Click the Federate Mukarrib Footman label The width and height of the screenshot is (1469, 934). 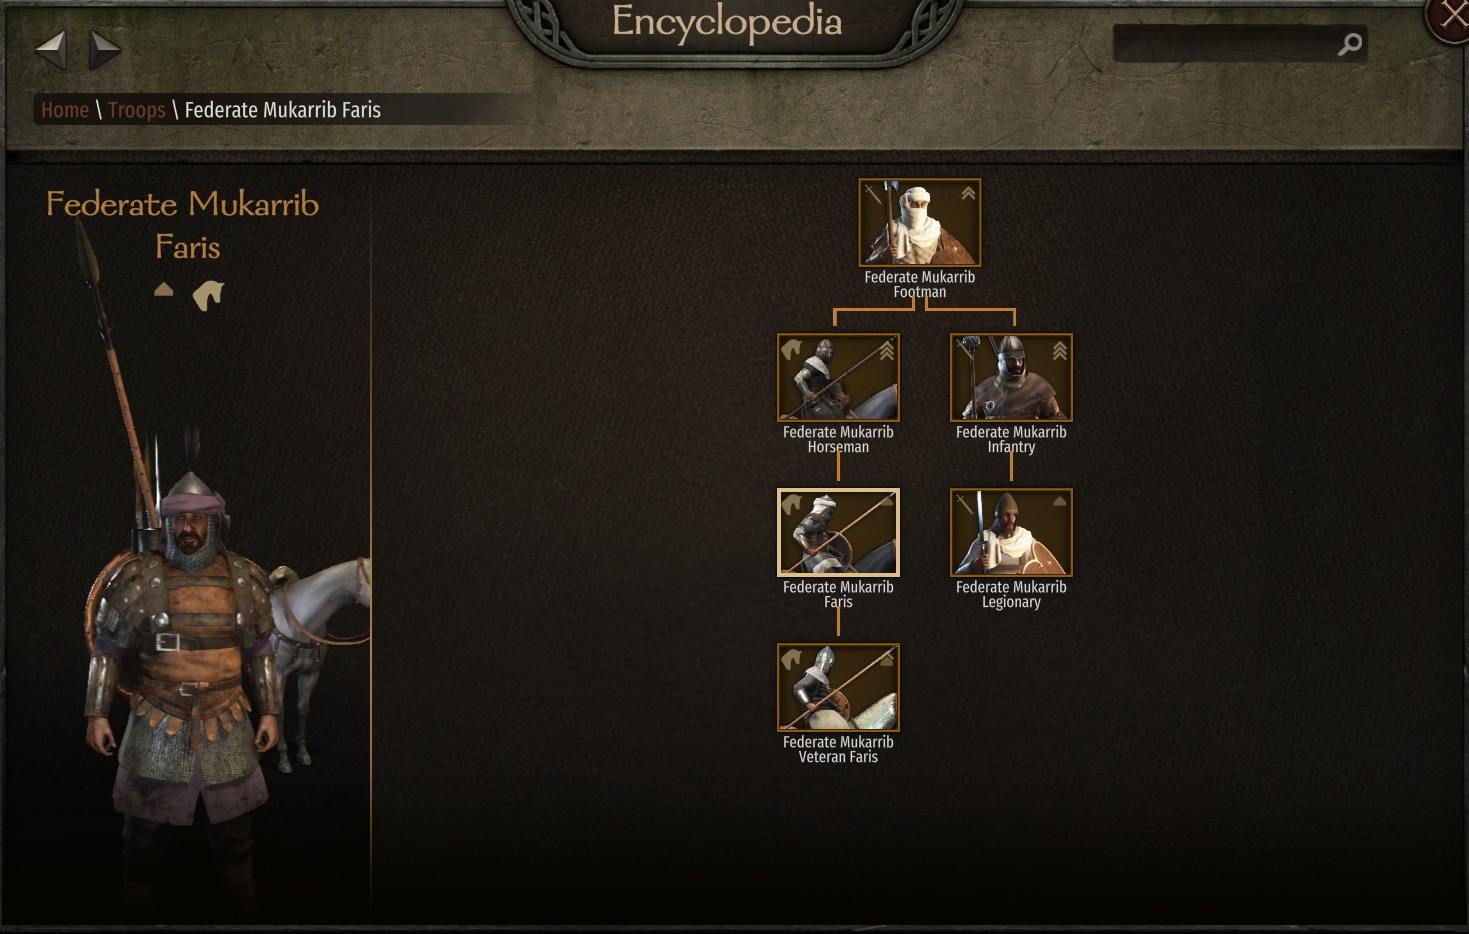920,285
